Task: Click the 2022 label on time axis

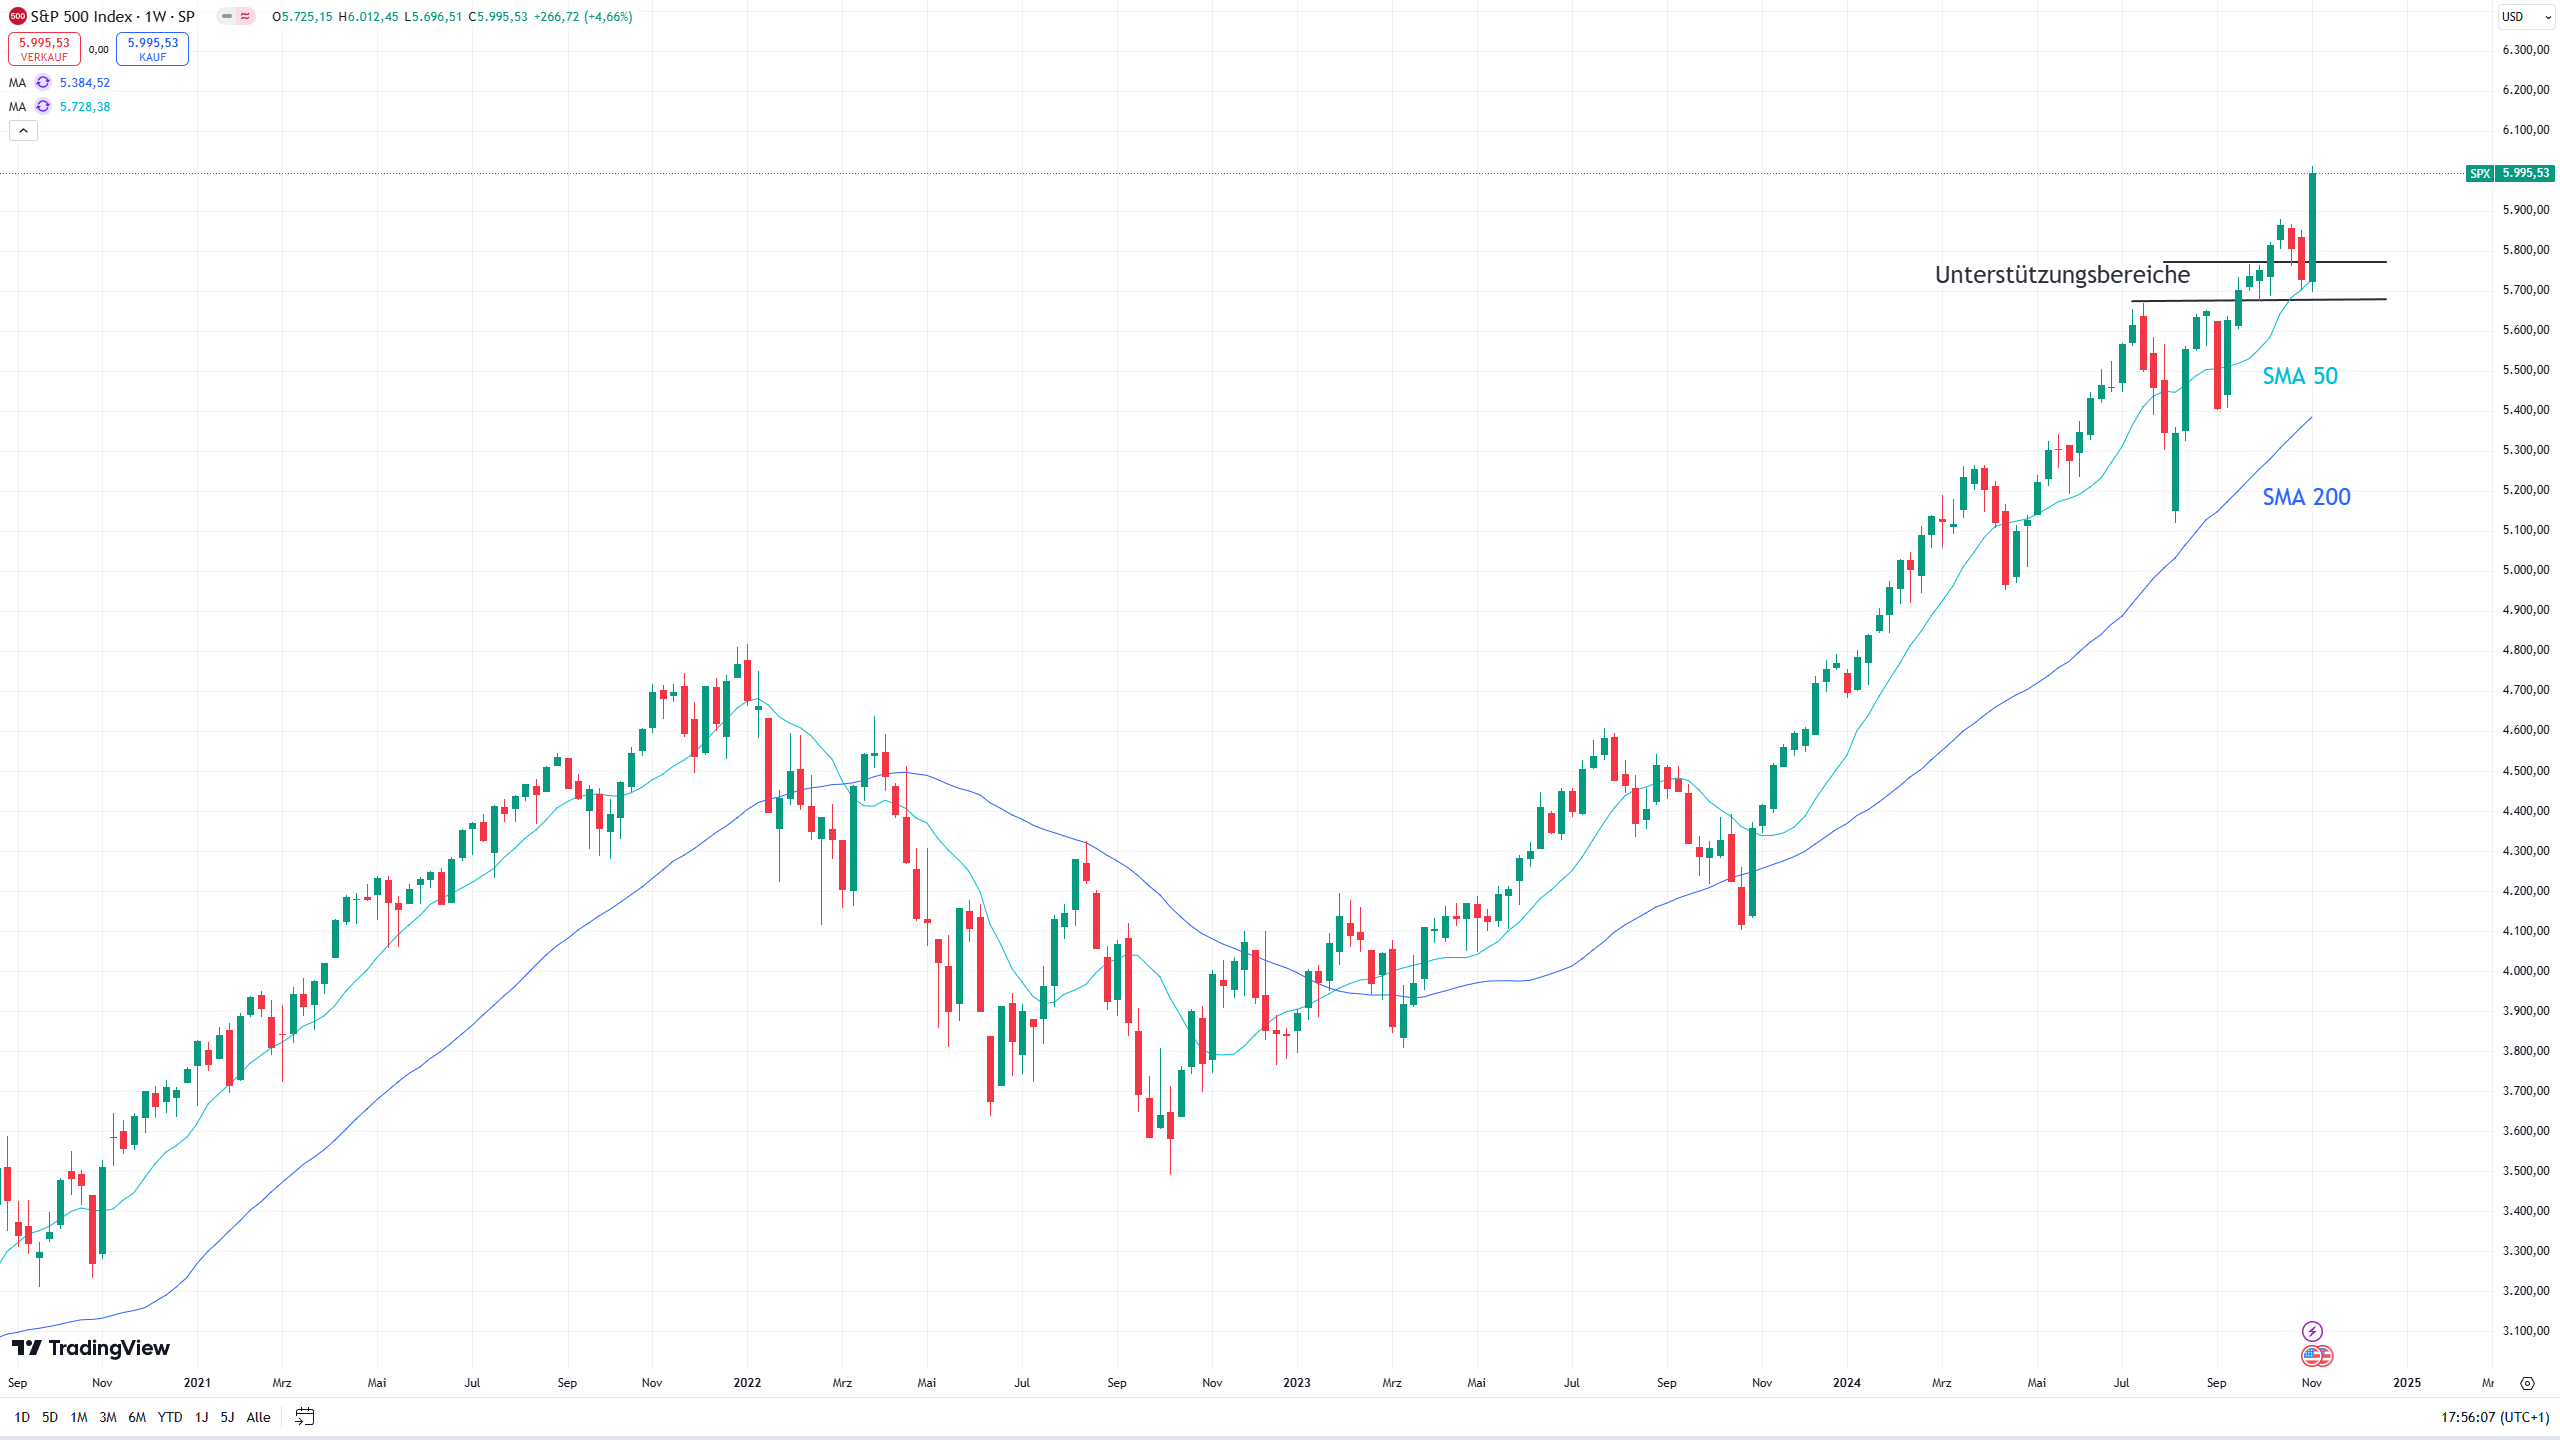Action: [x=747, y=1383]
